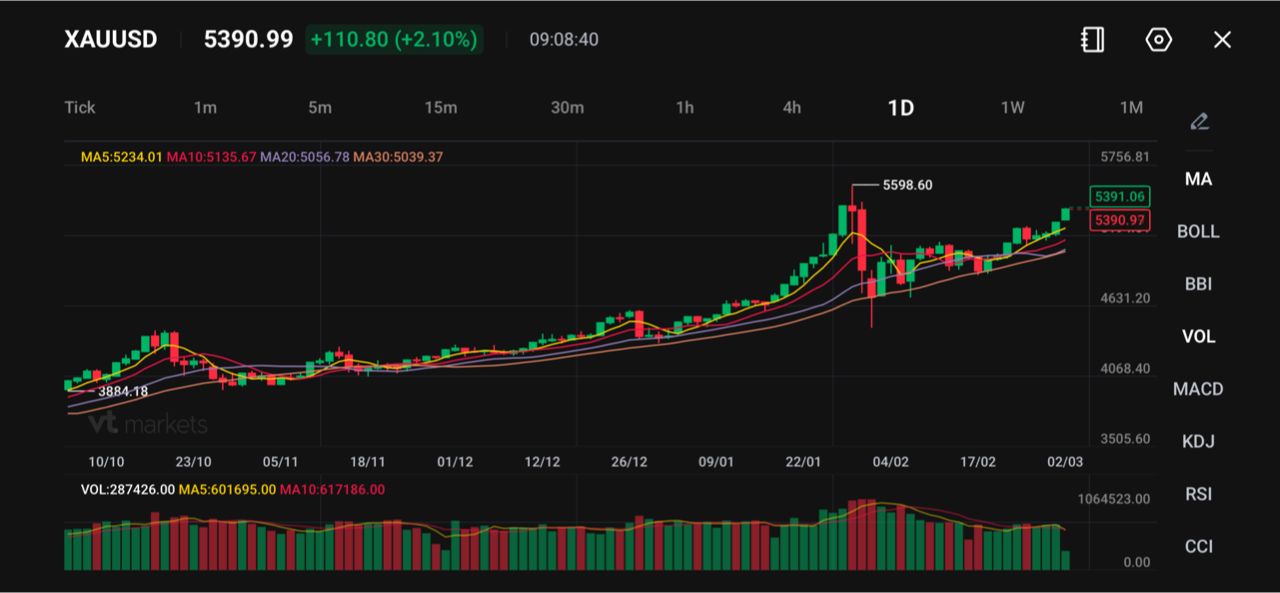Switch to the 1h timeframe
The height and width of the screenshot is (593, 1280).
684,108
